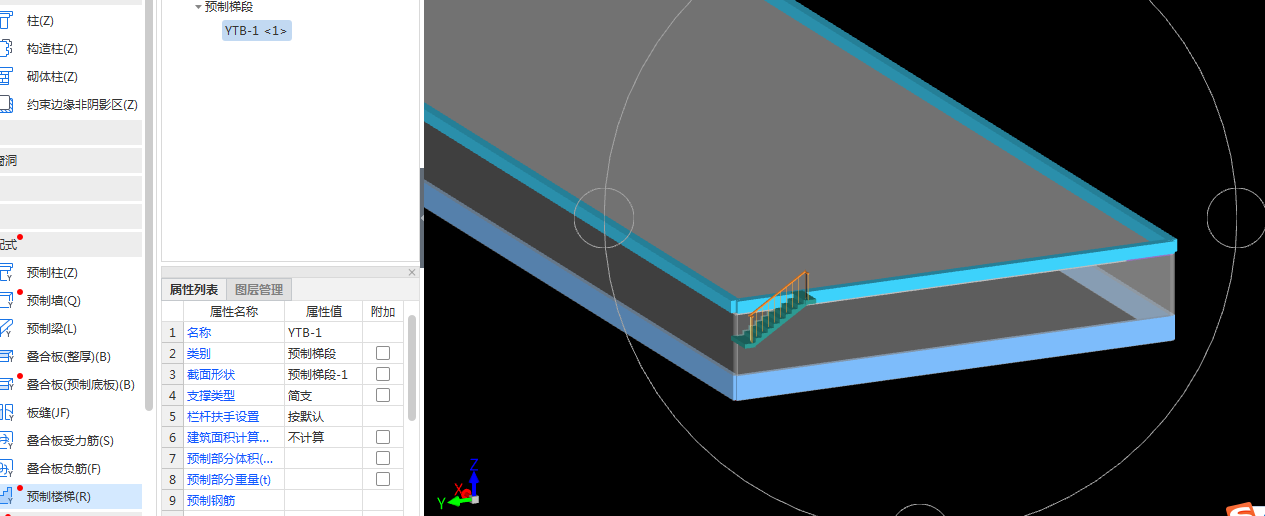Select the 叠合板(预制底板)(B) icon
The width and height of the screenshot is (1265, 516).
pos(7,384)
